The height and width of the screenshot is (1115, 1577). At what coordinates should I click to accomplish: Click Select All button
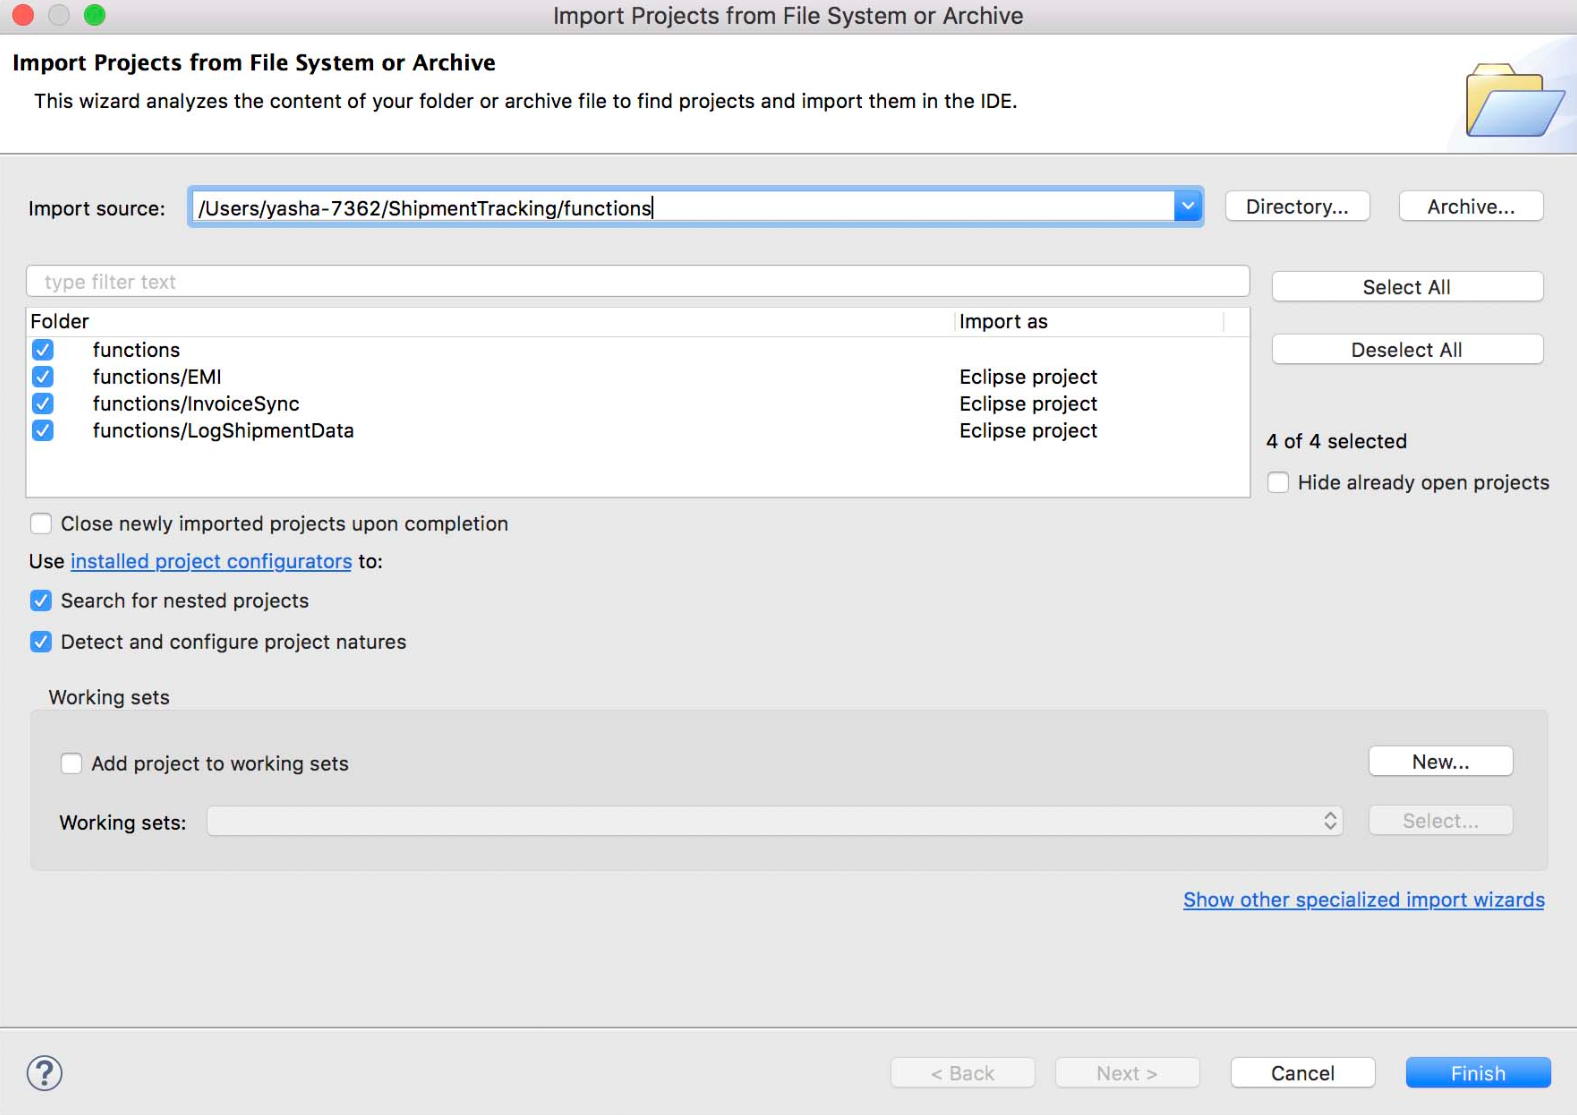pyautogui.click(x=1407, y=287)
